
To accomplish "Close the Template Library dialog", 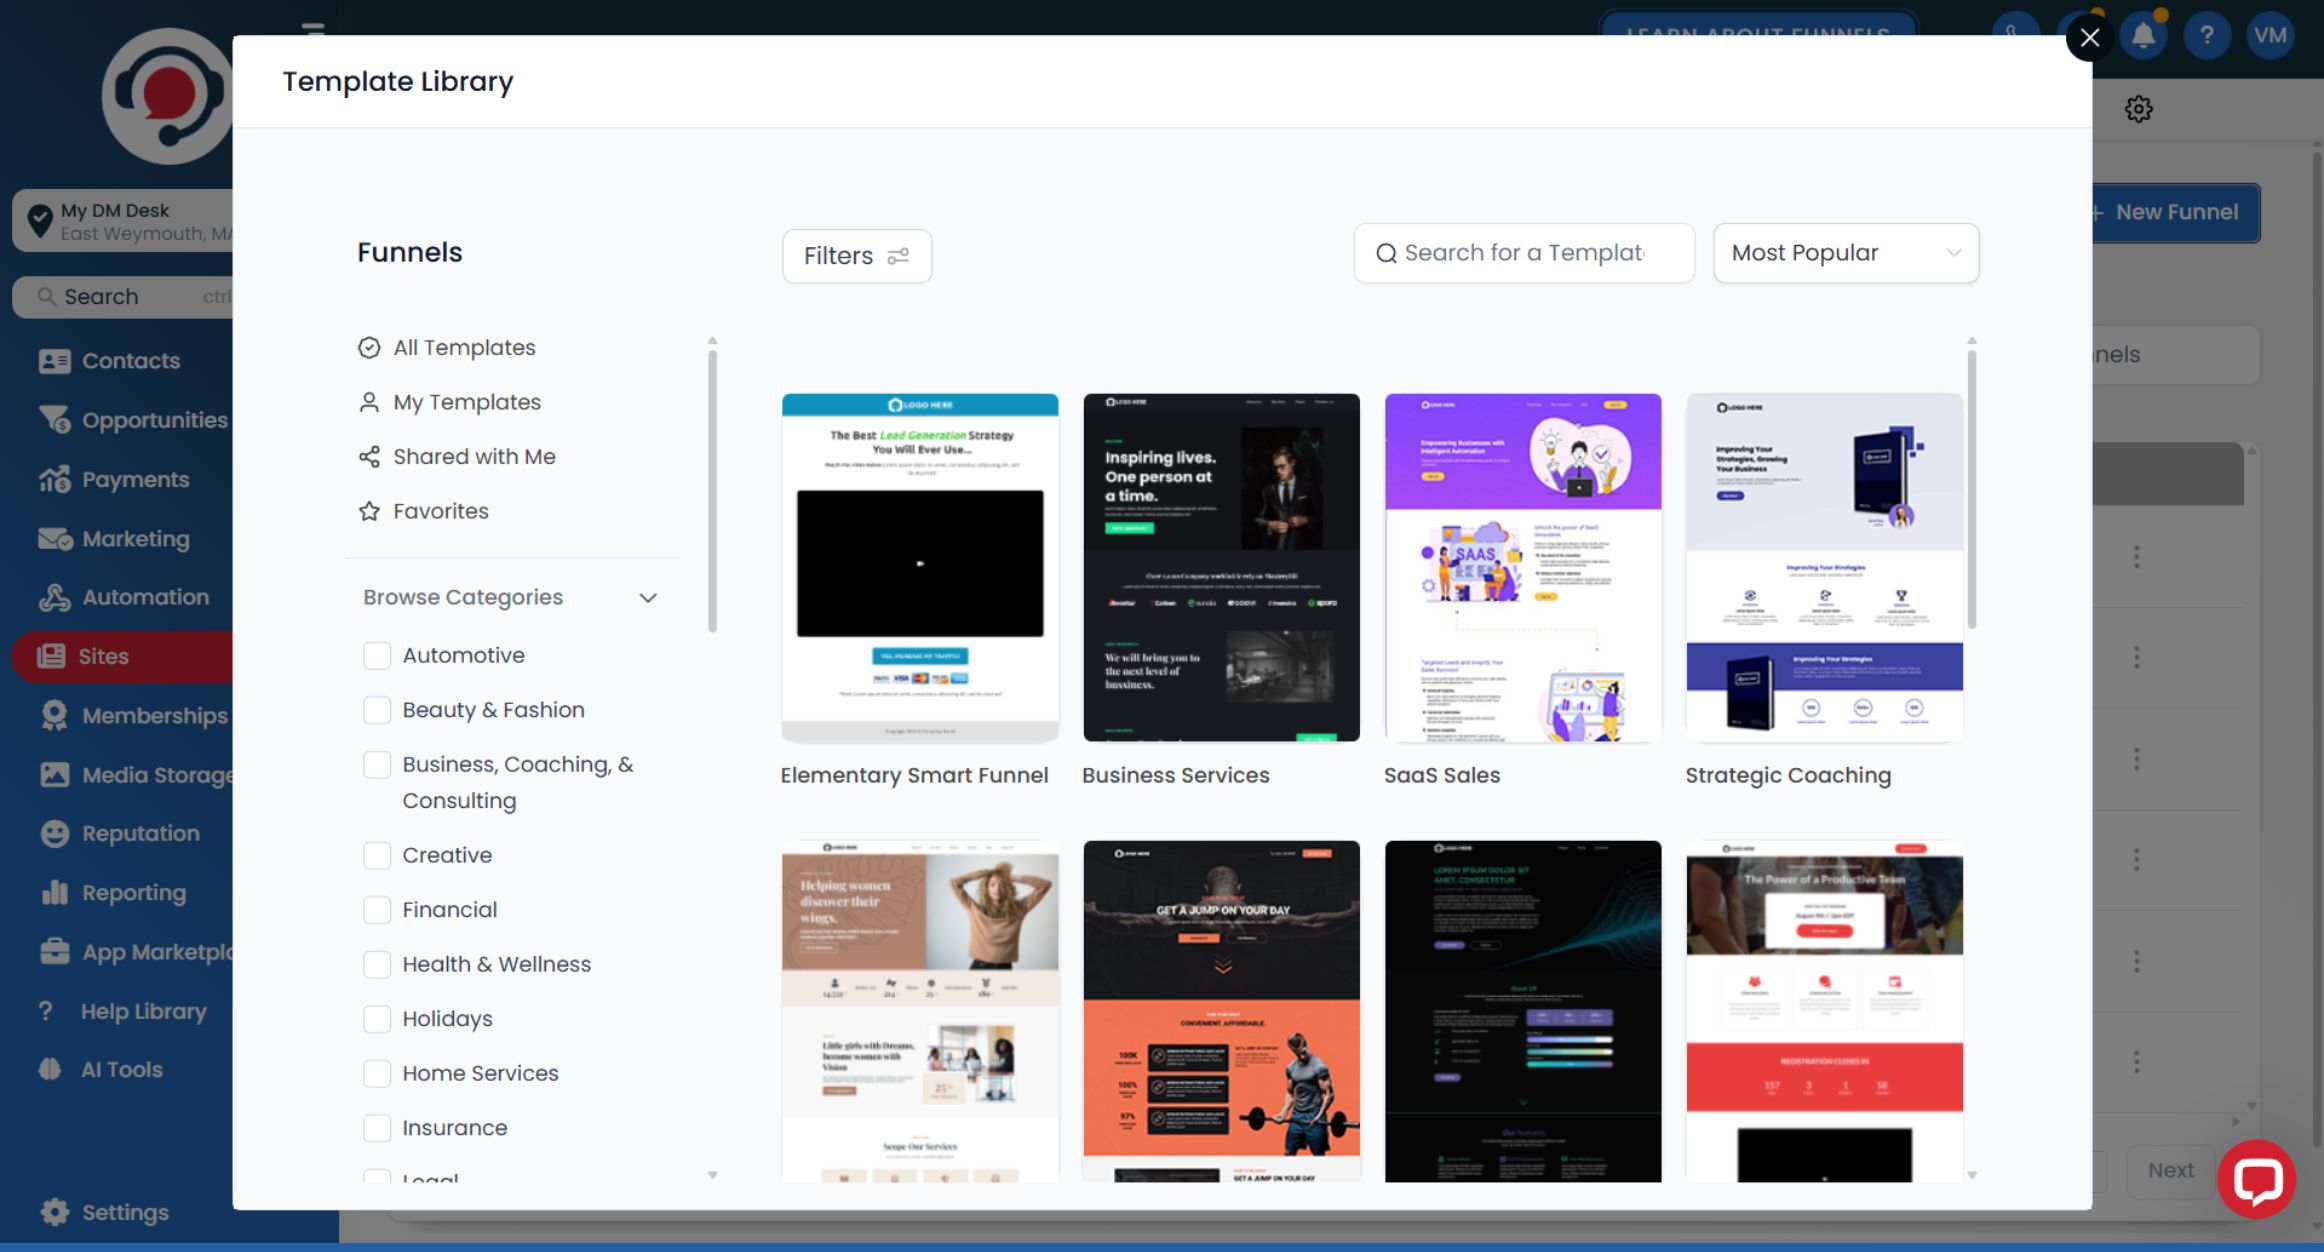I will (x=2089, y=38).
